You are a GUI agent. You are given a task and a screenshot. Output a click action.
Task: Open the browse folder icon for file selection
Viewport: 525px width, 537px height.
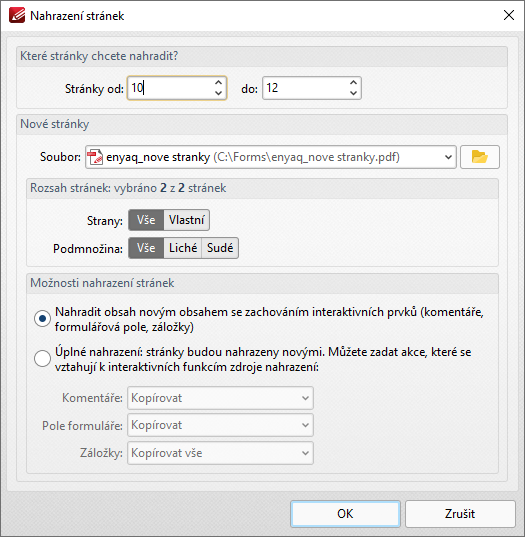(x=479, y=157)
